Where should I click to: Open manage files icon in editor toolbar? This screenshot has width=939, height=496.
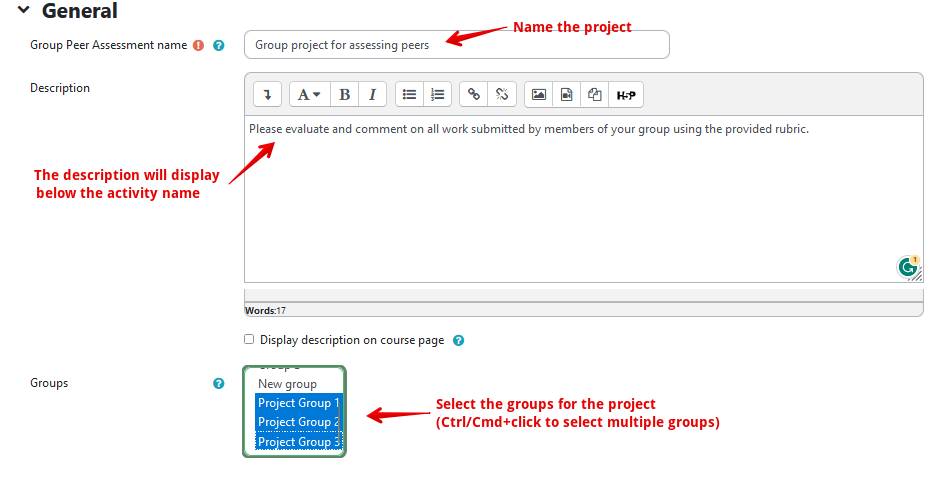pyautogui.click(x=595, y=95)
